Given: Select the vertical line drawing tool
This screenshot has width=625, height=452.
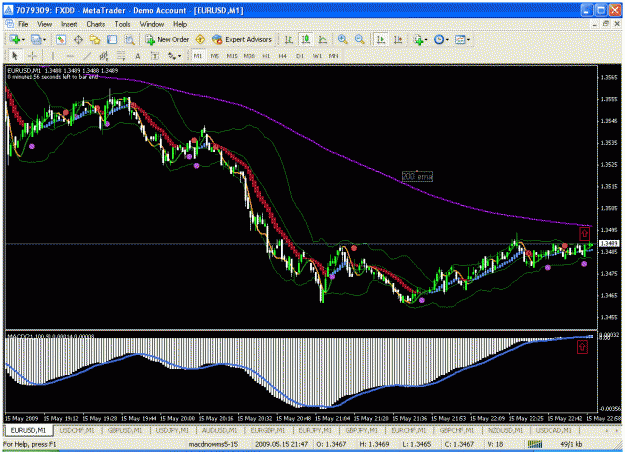Looking at the screenshot, I should (52, 56).
